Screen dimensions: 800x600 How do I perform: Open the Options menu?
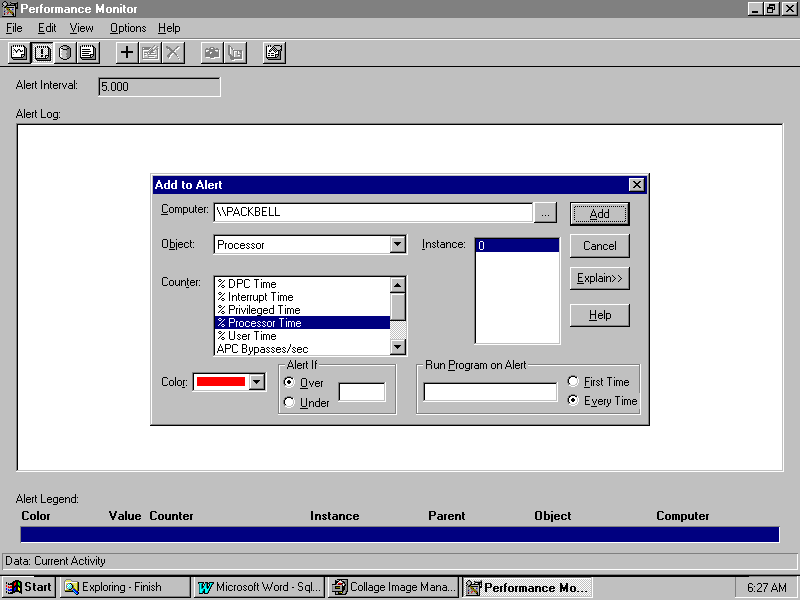click(x=128, y=28)
